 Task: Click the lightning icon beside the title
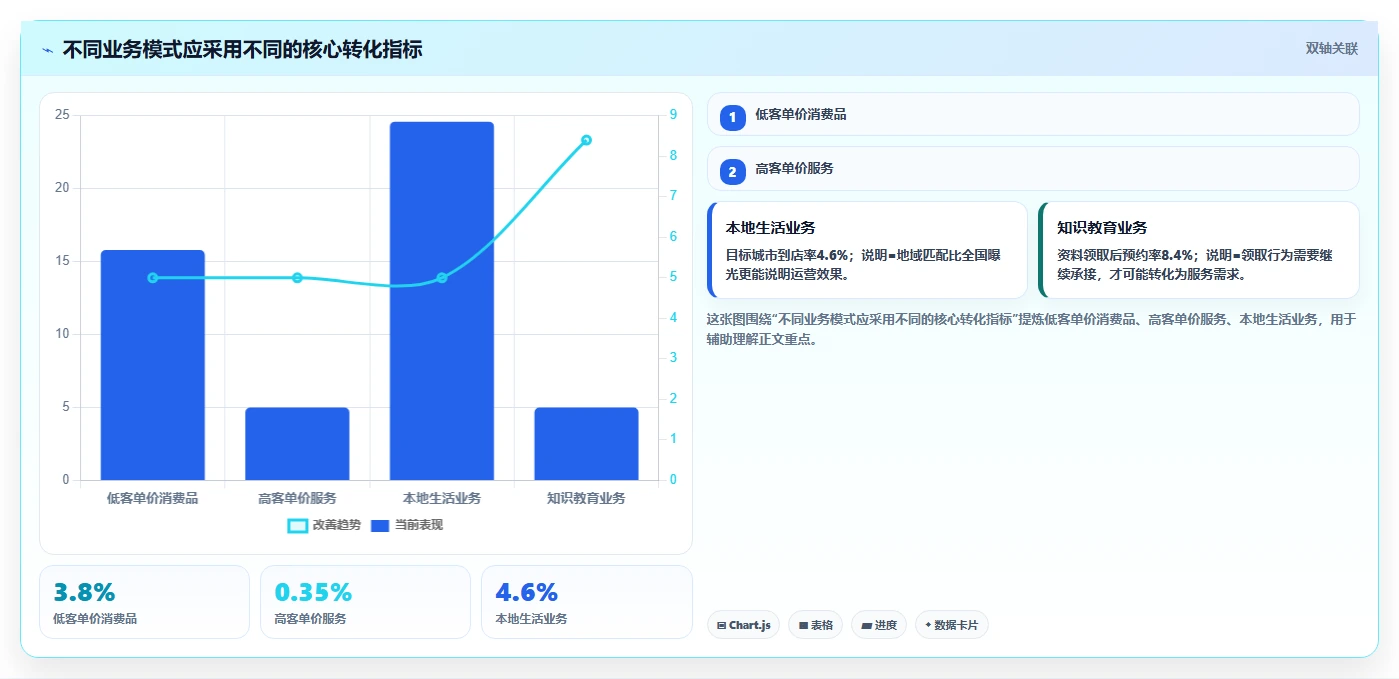tap(48, 49)
